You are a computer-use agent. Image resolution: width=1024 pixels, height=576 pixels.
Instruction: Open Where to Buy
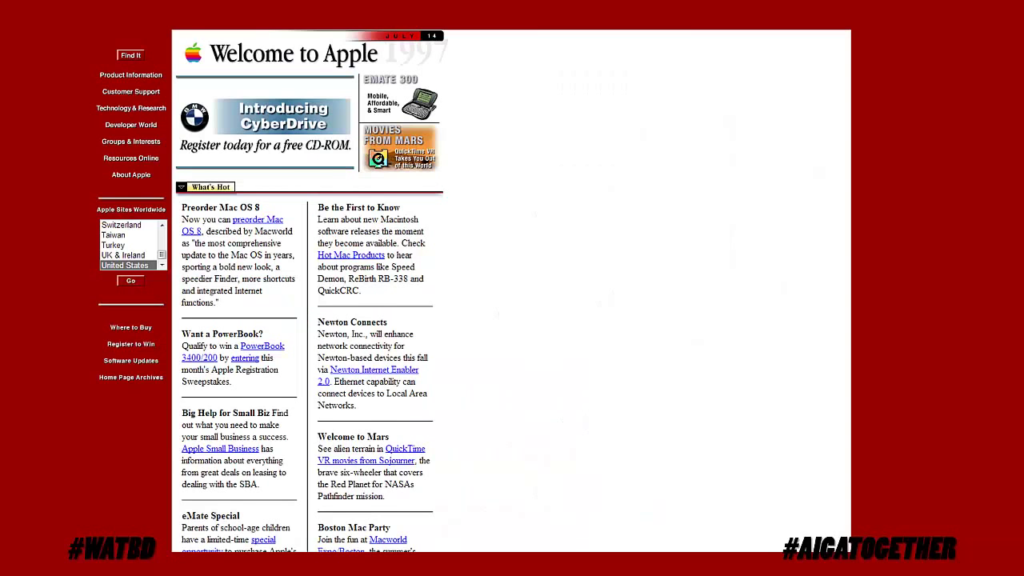click(x=131, y=328)
